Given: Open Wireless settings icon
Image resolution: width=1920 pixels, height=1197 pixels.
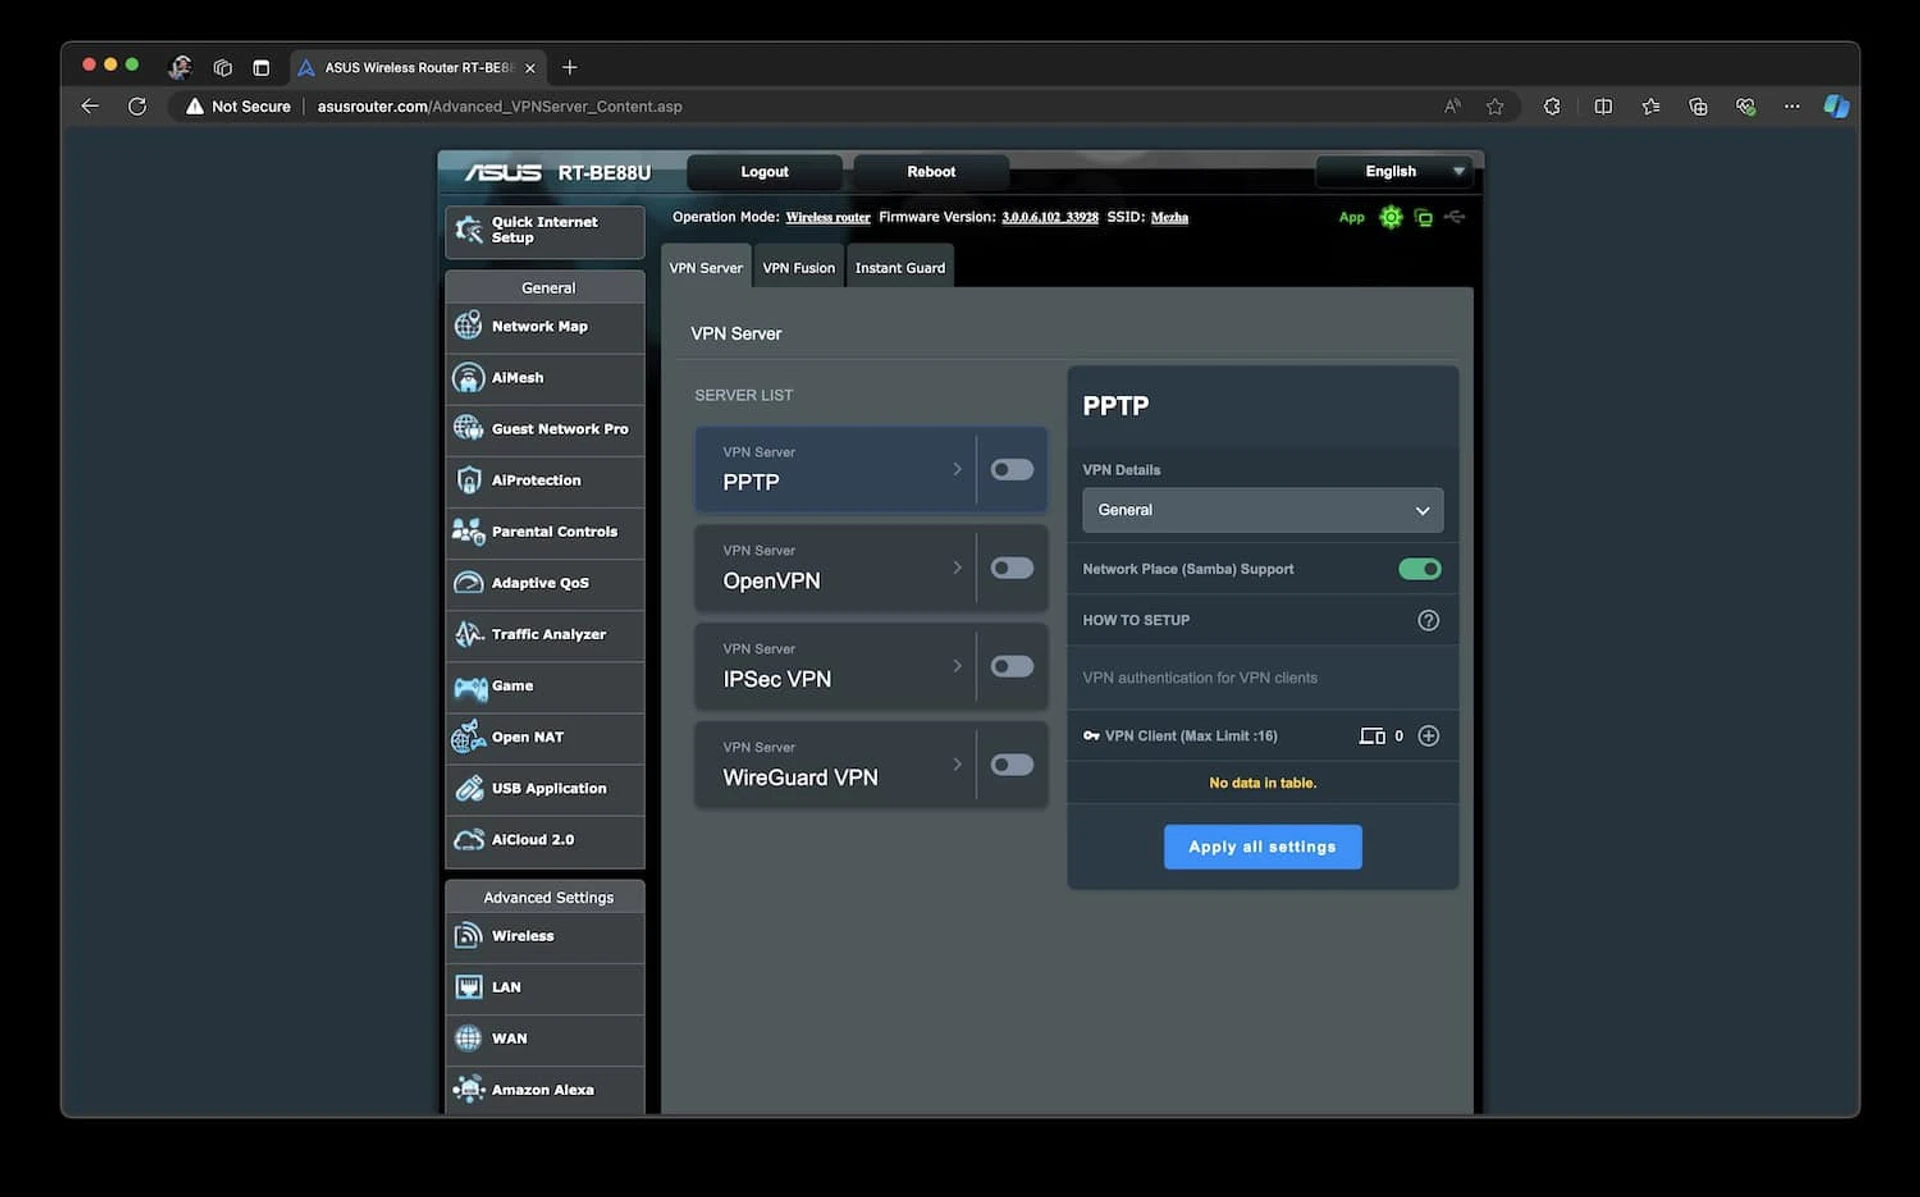Looking at the screenshot, I should pos(468,935).
